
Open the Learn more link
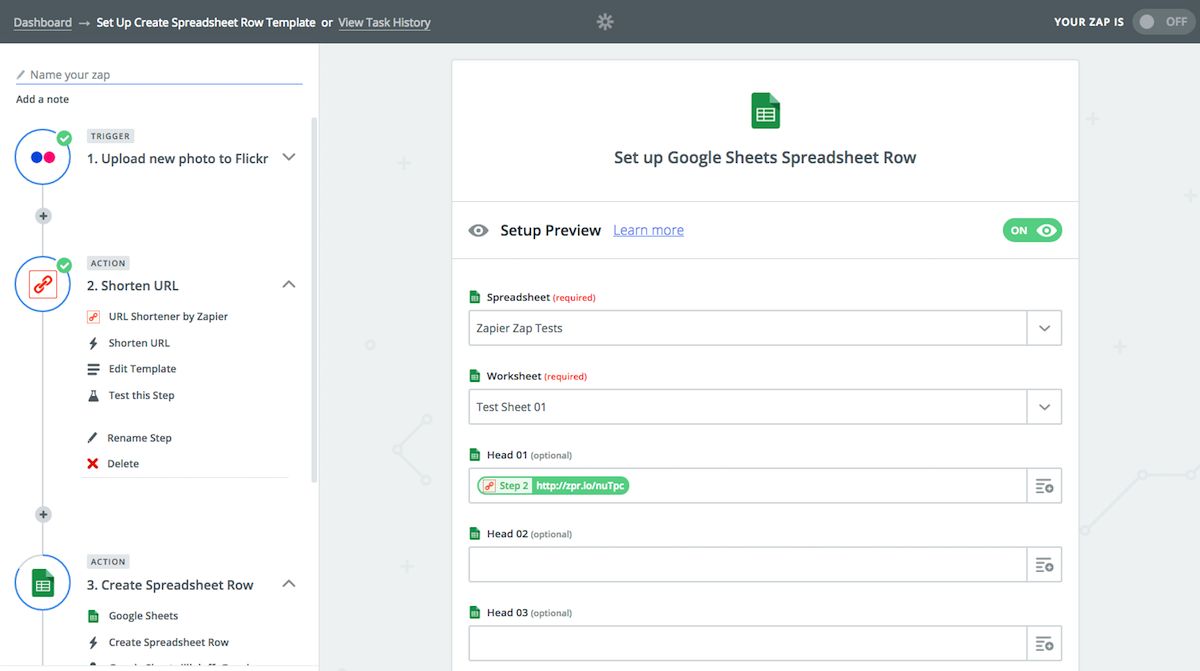pos(648,230)
